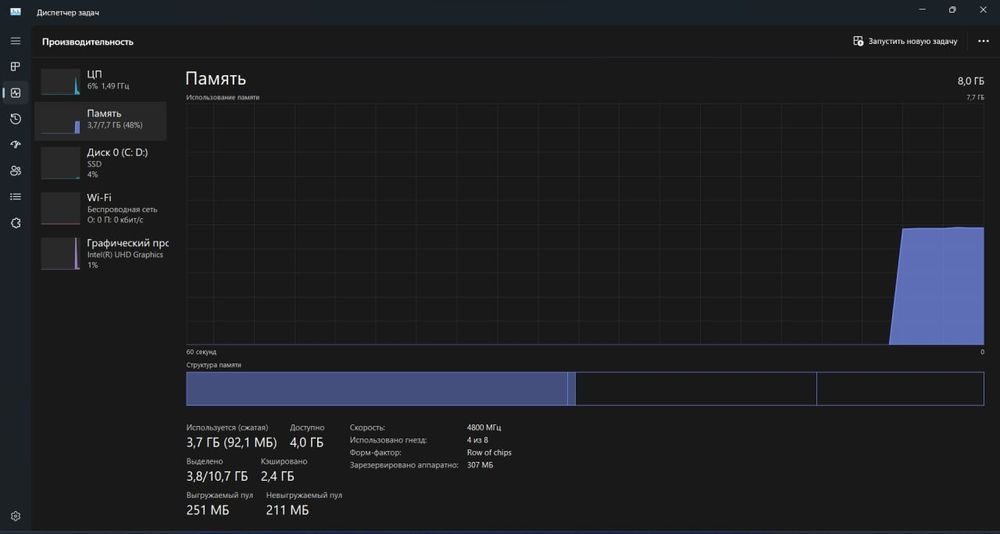This screenshot has width=1000, height=534.
Task: Go to Processes page icon in sidebar
Action: (x=16, y=67)
